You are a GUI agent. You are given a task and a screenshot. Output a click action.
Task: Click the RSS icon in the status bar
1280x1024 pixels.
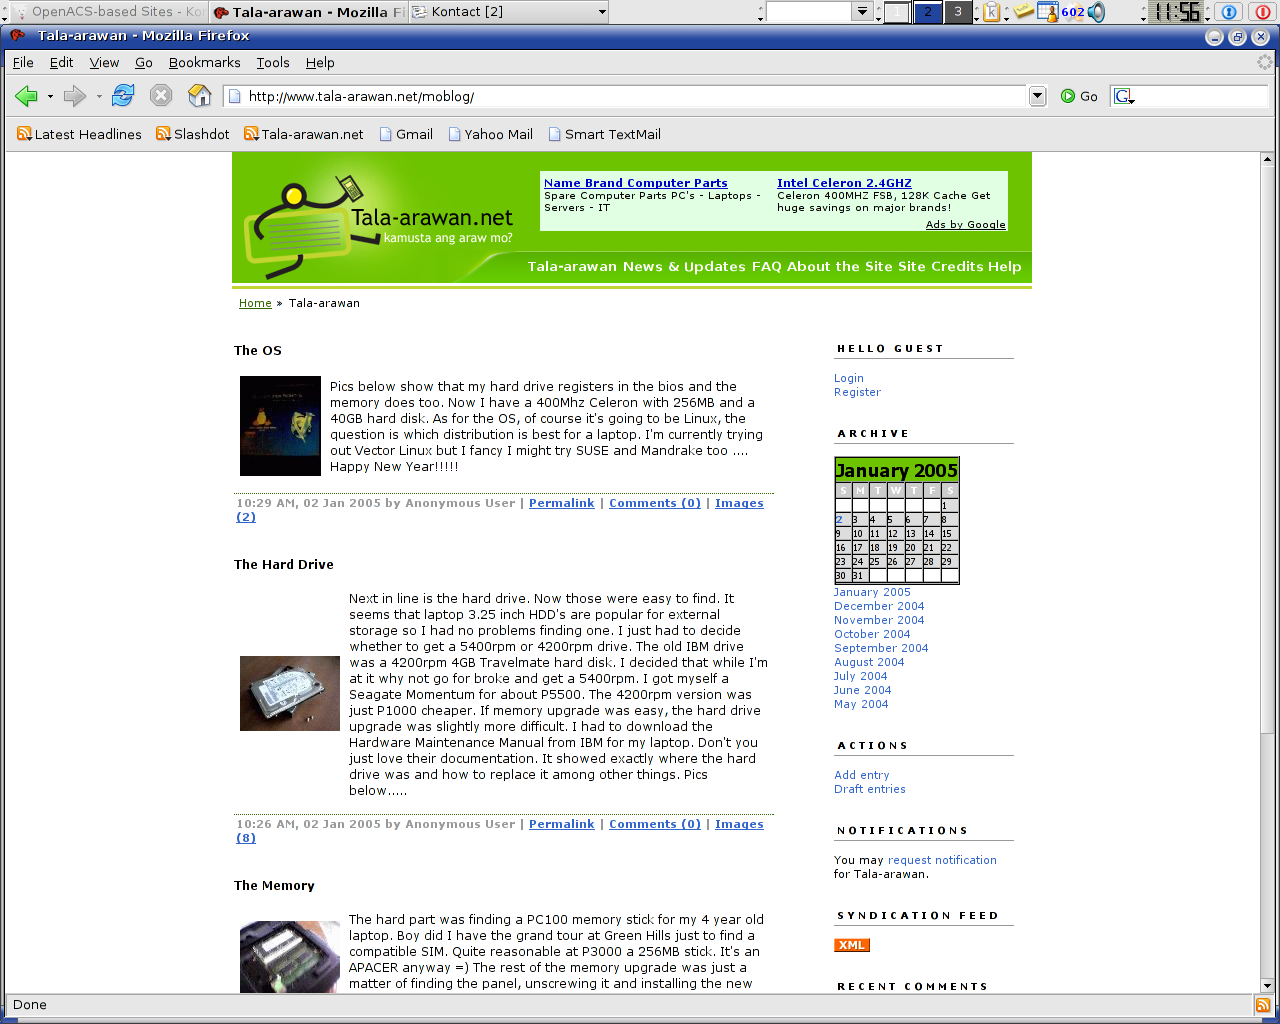click(1262, 1004)
